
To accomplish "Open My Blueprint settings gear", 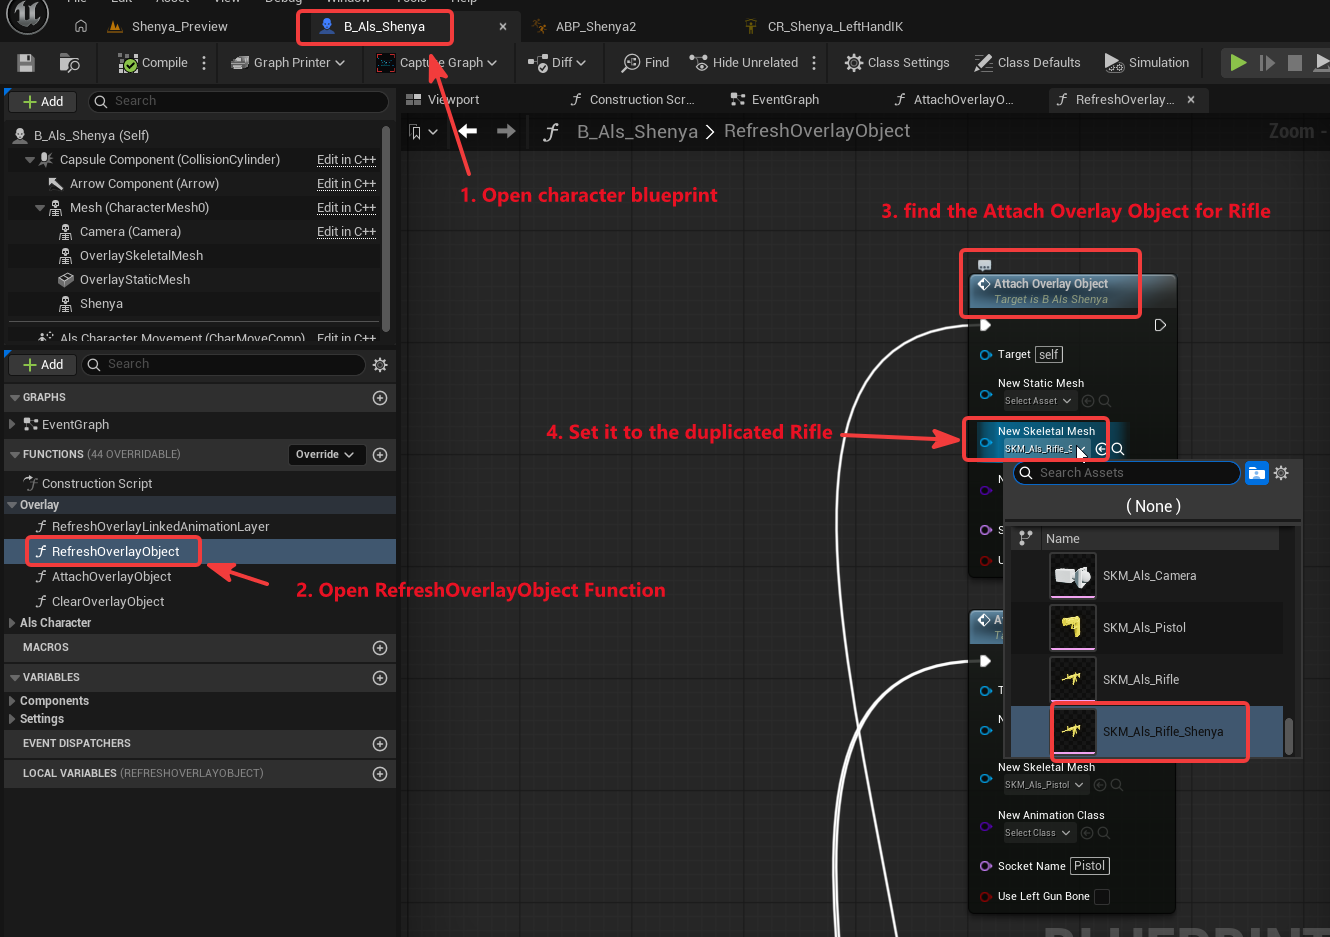I will click(x=380, y=365).
